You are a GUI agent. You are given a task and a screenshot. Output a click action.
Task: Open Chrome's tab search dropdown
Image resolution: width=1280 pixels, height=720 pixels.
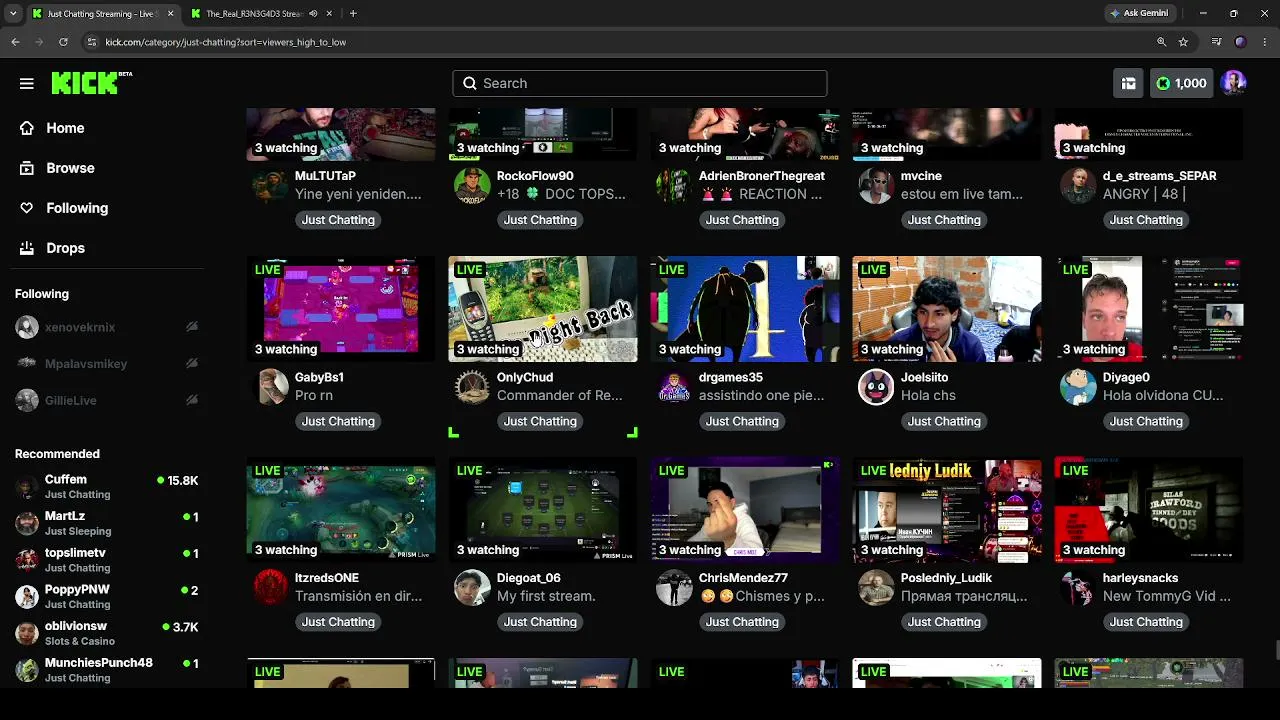coord(13,13)
